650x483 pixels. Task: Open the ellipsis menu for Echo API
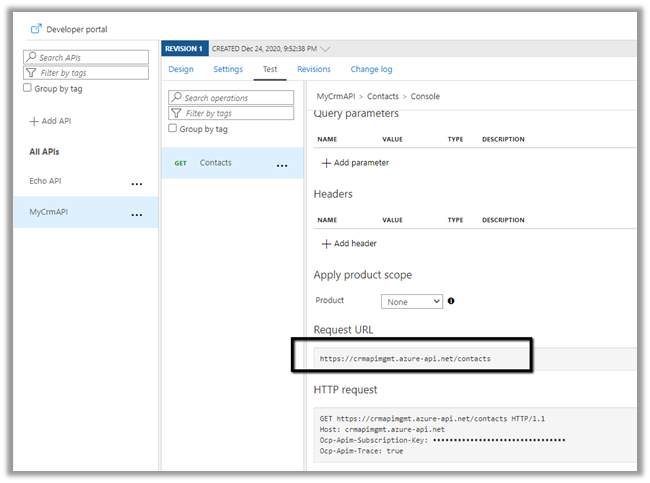(137, 184)
